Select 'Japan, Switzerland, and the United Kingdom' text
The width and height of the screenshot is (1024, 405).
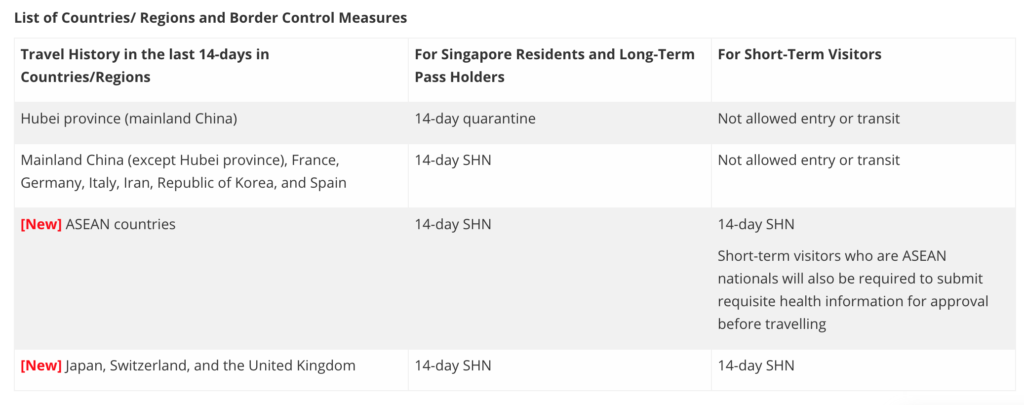(210, 366)
